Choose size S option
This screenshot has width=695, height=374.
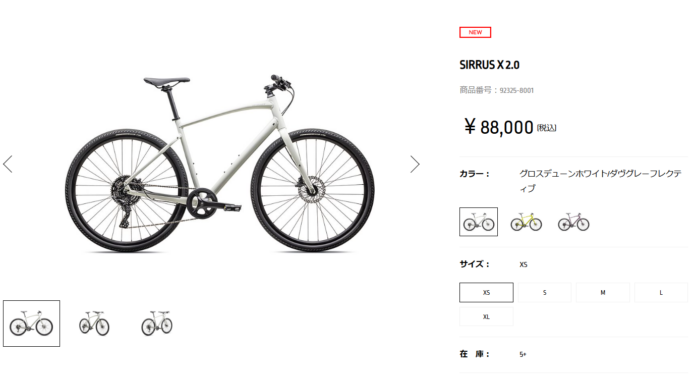click(x=545, y=292)
